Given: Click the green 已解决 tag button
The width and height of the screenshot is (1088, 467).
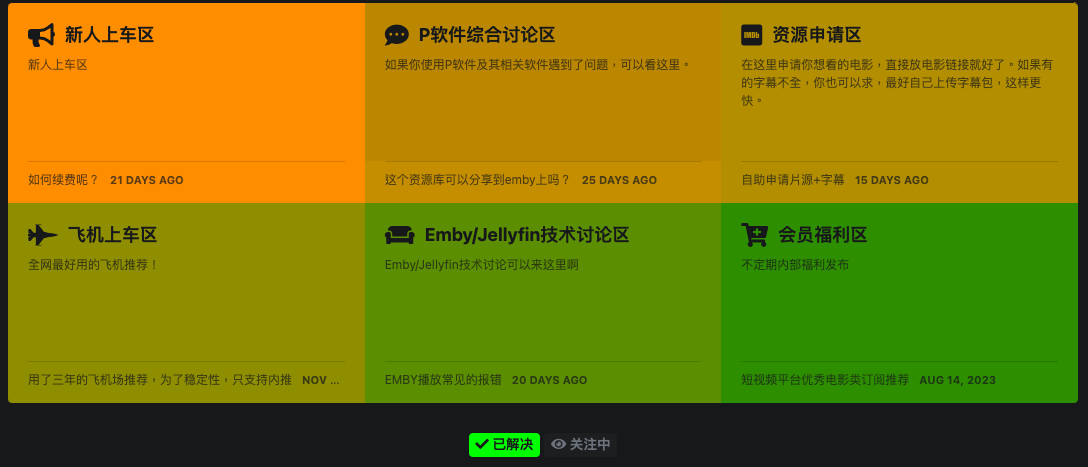Looking at the screenshot, I should [504, 445].
